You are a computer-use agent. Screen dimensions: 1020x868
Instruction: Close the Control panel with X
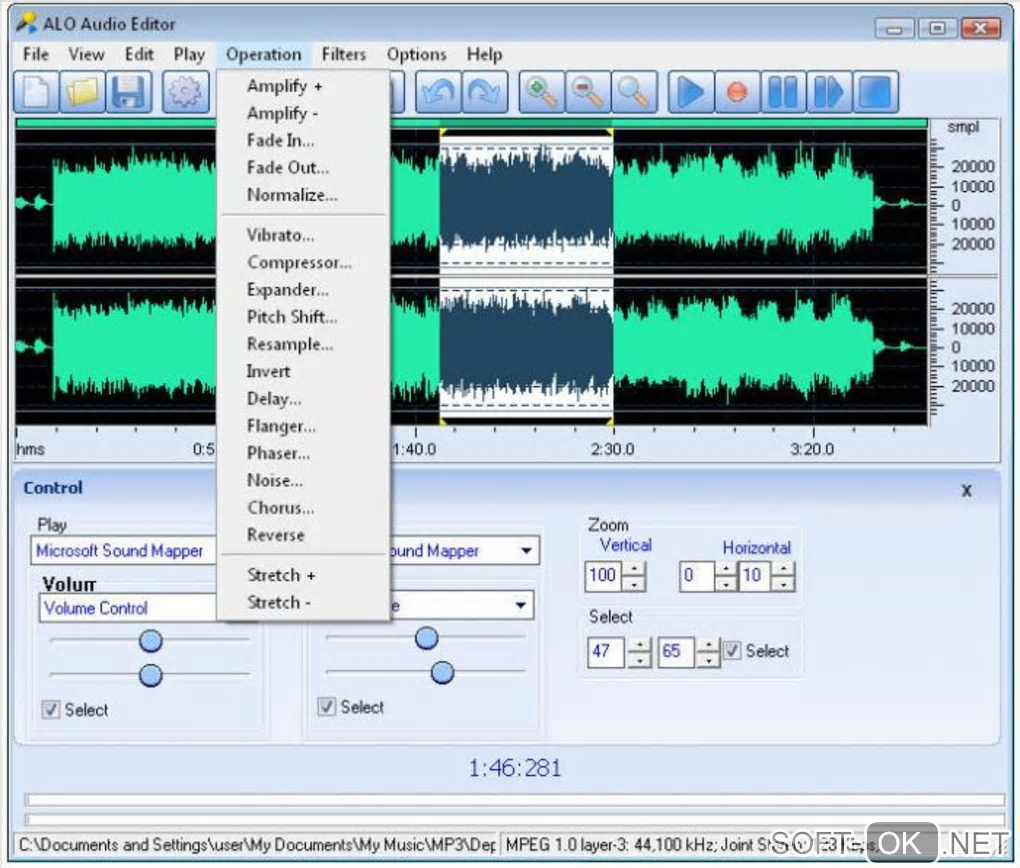pyautogui.click(x=966, y=491)
